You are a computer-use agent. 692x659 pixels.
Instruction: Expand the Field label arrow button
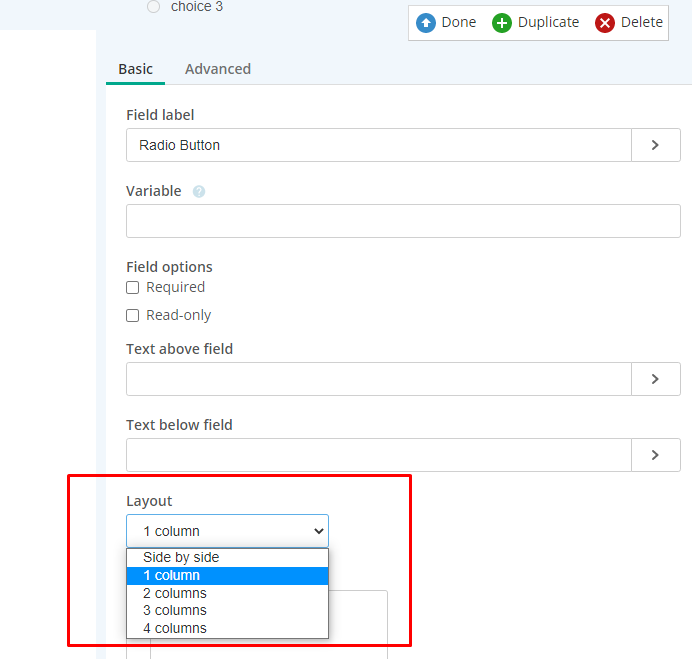pyautogui.click(x=655, y=145)
